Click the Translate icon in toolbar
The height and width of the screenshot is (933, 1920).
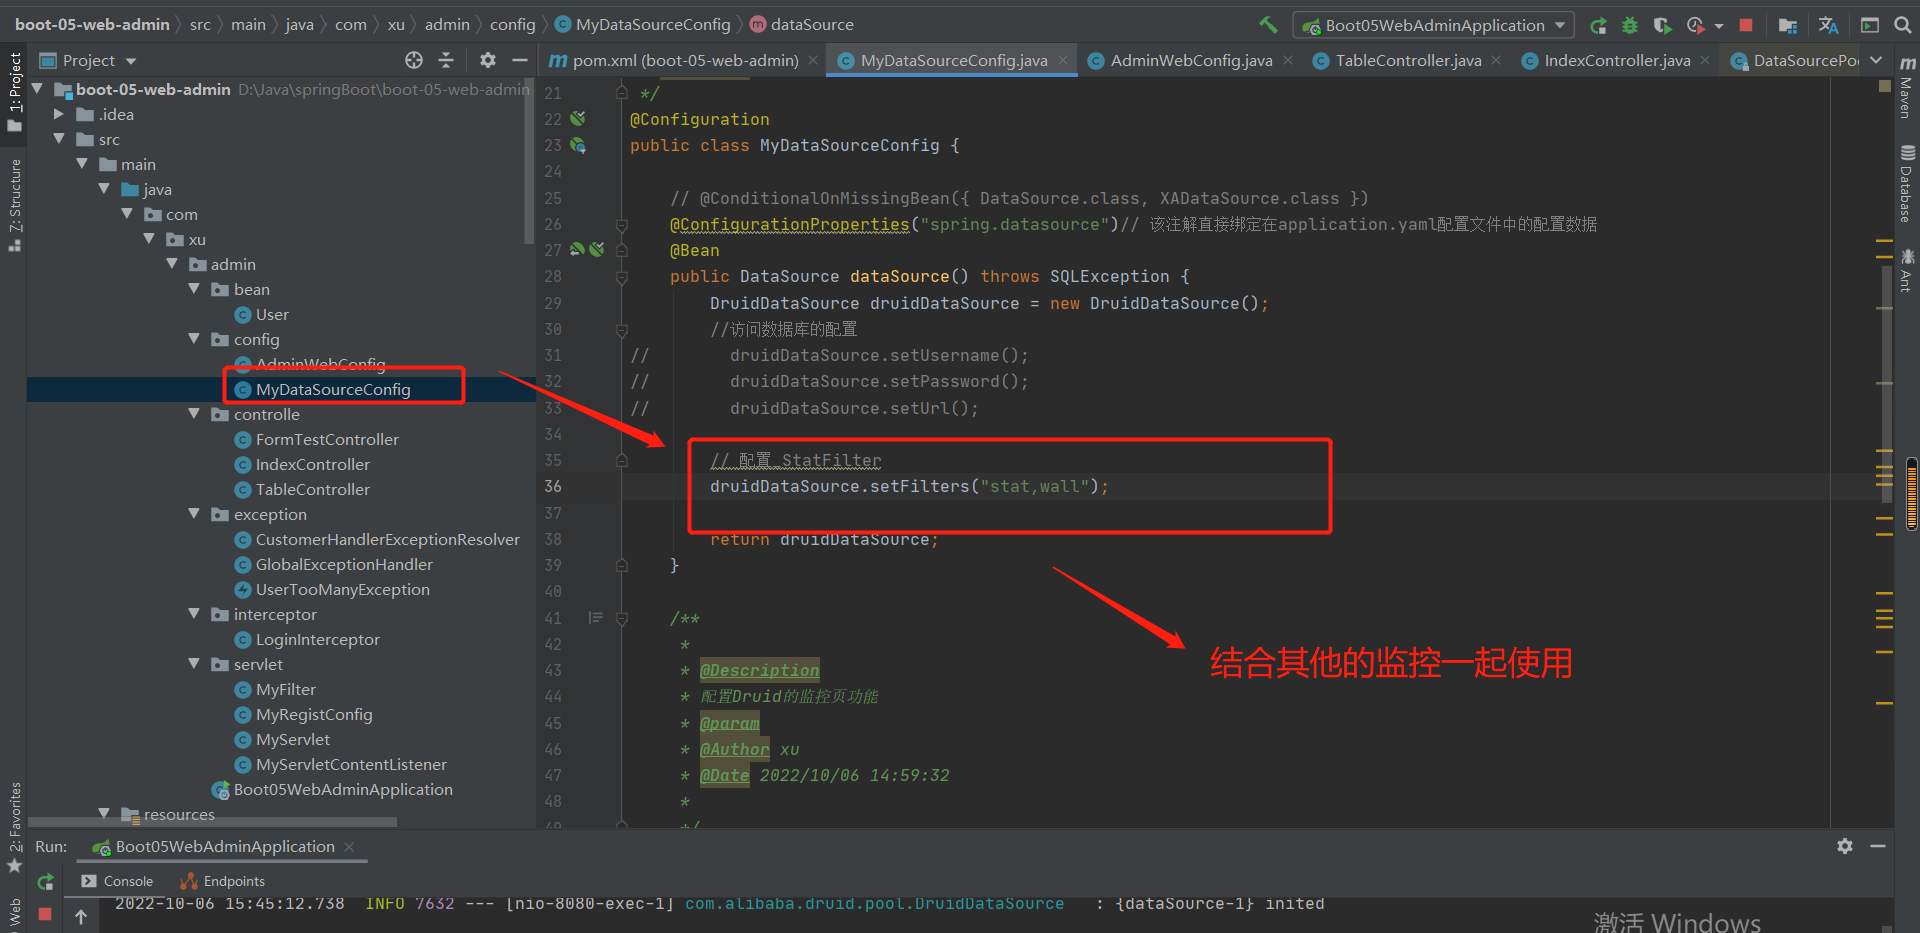pyautogui.click(x=1829, y=25)
